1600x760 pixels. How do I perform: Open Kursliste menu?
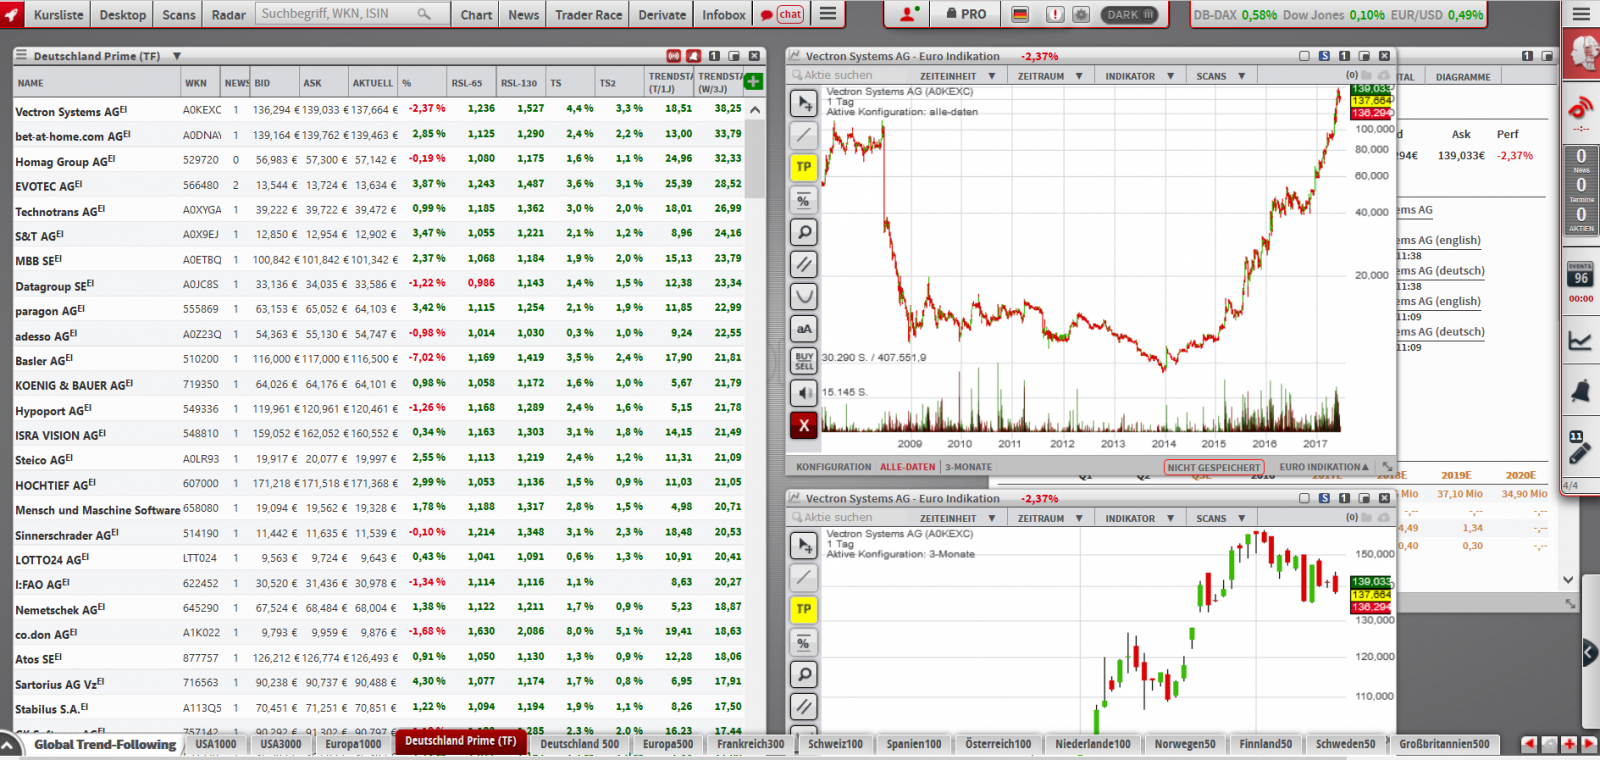58,15
